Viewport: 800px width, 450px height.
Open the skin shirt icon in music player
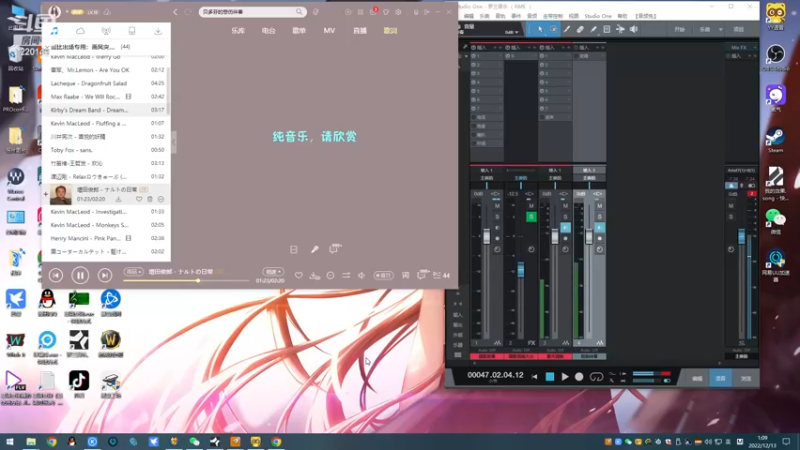(x=386, y=12)
